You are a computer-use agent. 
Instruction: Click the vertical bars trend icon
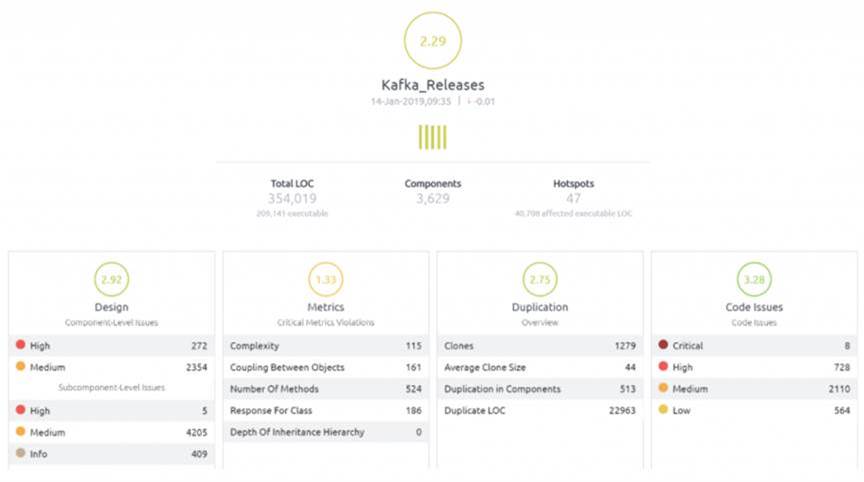coord(432,138)
